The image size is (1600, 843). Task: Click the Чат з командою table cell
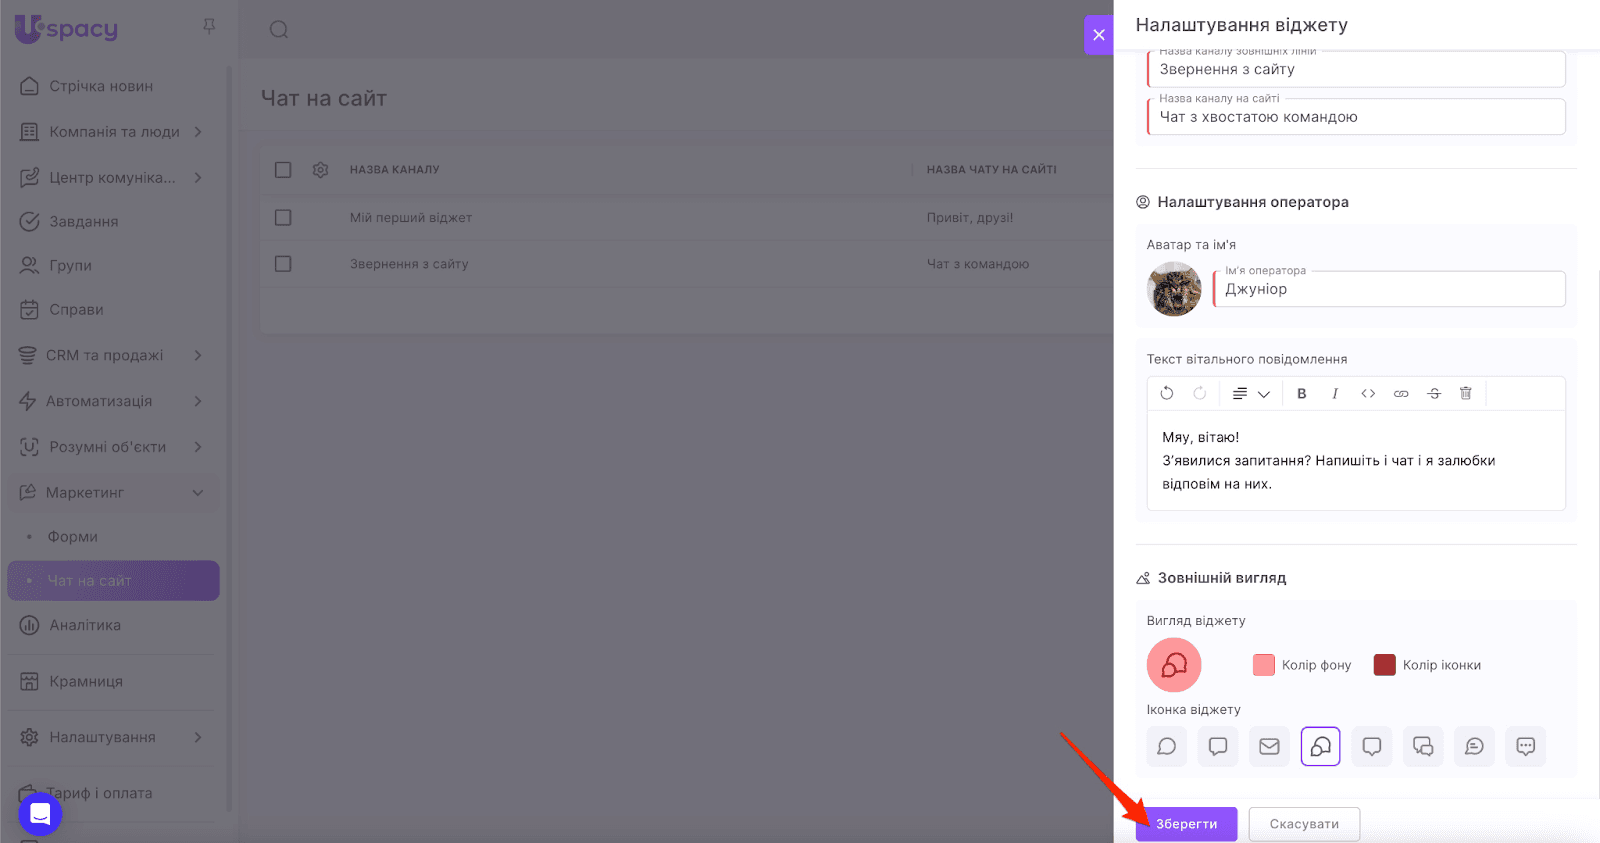978,264
